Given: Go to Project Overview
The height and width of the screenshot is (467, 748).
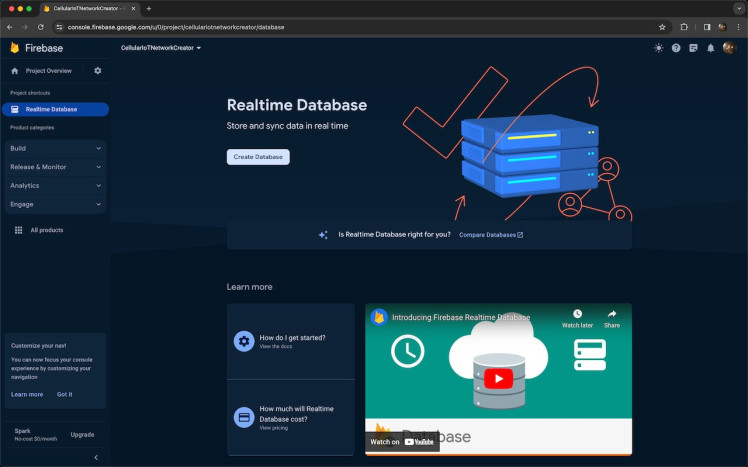Looking at the screenshot, I should tap(48, 71).
